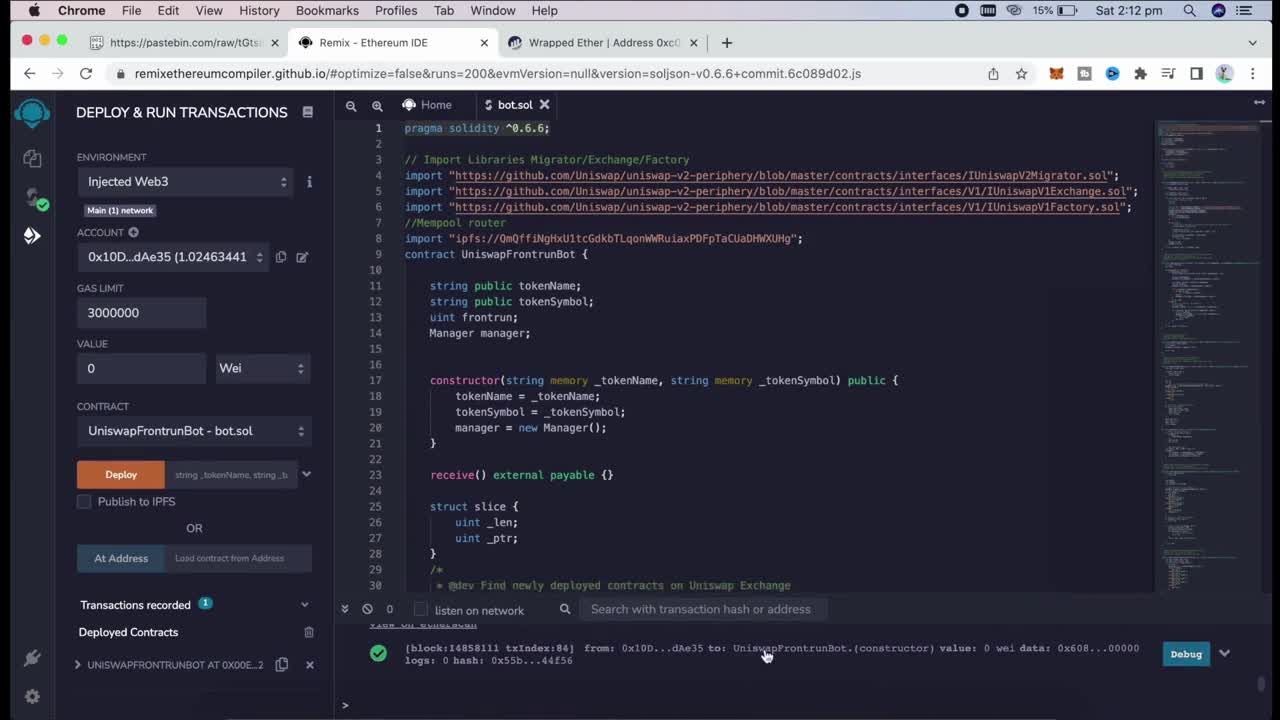
Task: Open the File explorers sidebar panel
Action: click(x=31, y=158)
